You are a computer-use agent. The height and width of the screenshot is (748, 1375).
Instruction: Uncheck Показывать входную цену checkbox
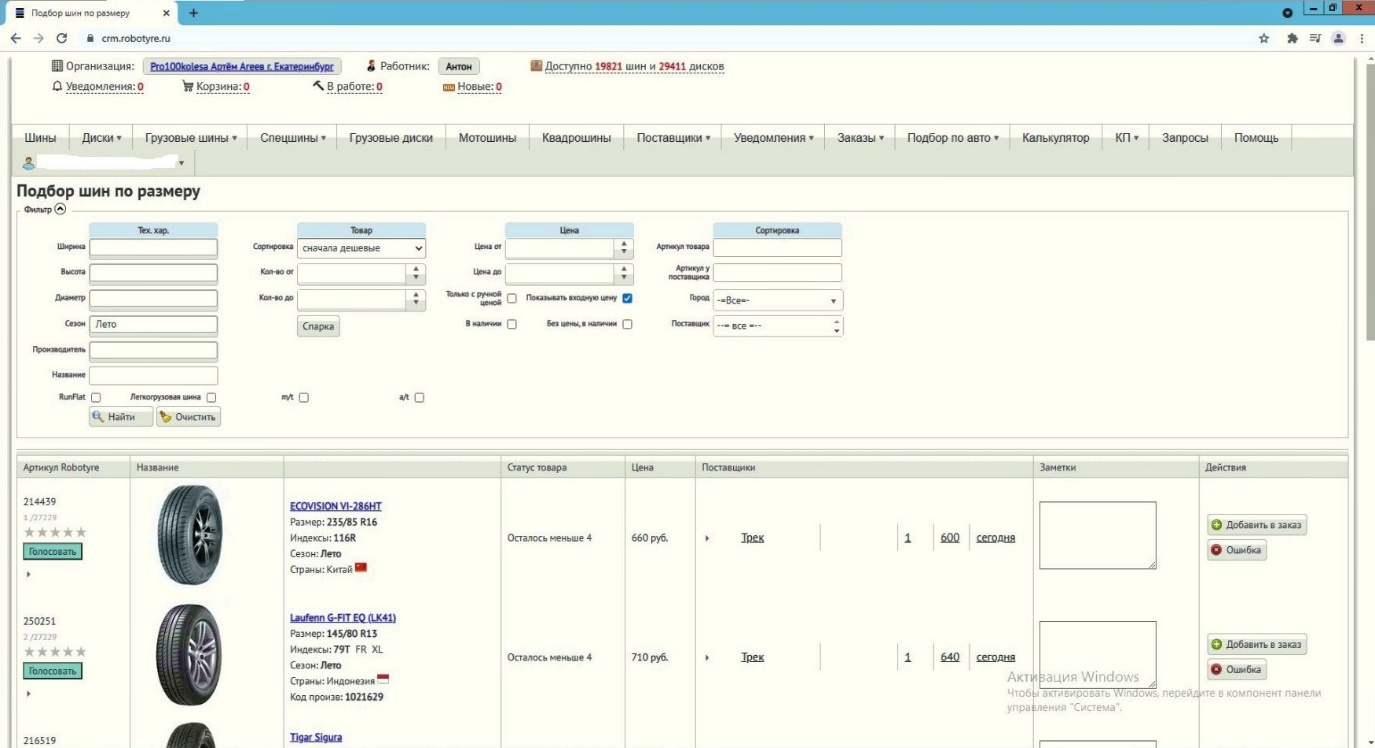click(628, 298)
